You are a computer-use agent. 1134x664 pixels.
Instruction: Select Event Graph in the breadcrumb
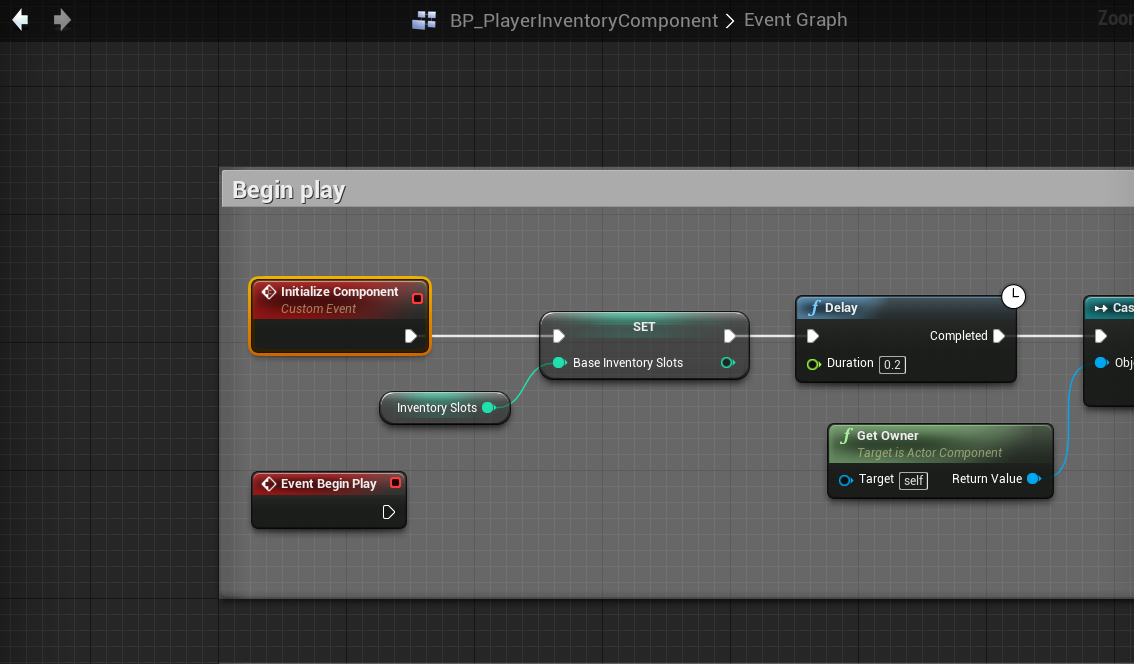pyautogui.click(x=795, y=20)
